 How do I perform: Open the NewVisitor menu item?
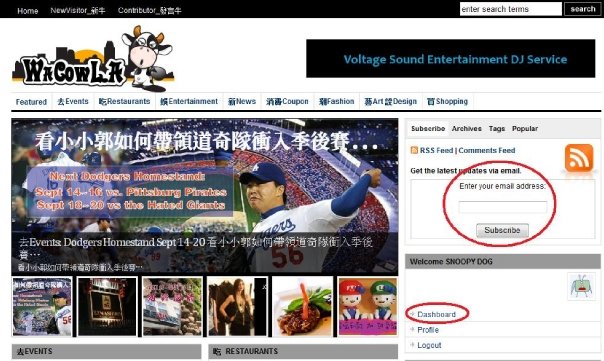tap(78, 11)
